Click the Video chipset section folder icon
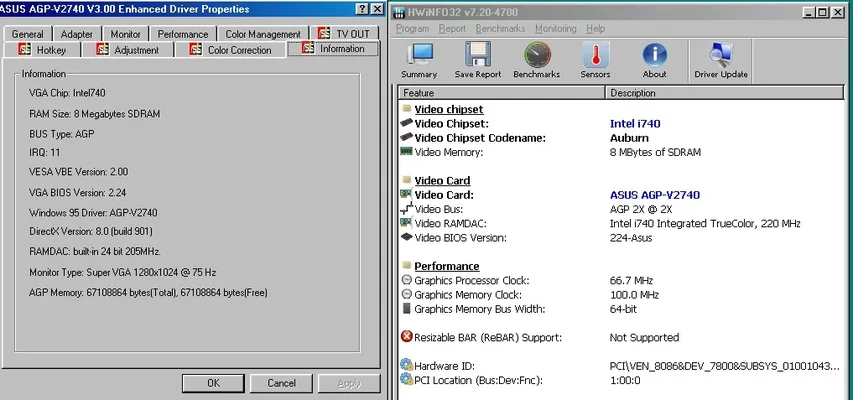The image size is (853, 400). pos(406,108)
